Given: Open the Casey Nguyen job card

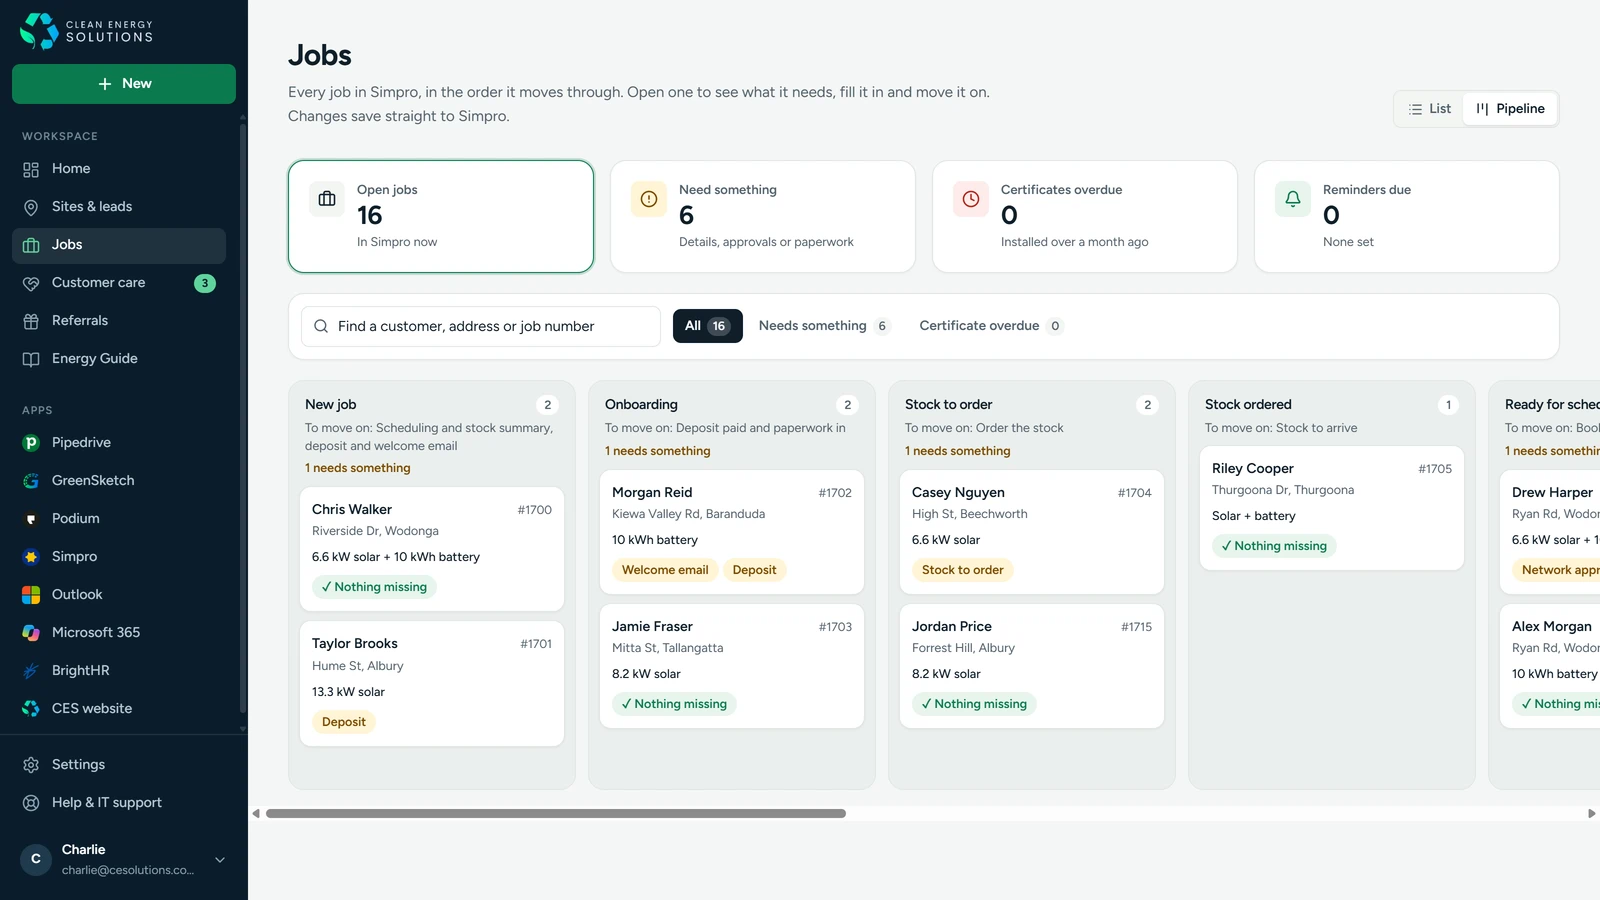Looking at the screenshot, I should pyautogui.click(x=1032, y=532).
